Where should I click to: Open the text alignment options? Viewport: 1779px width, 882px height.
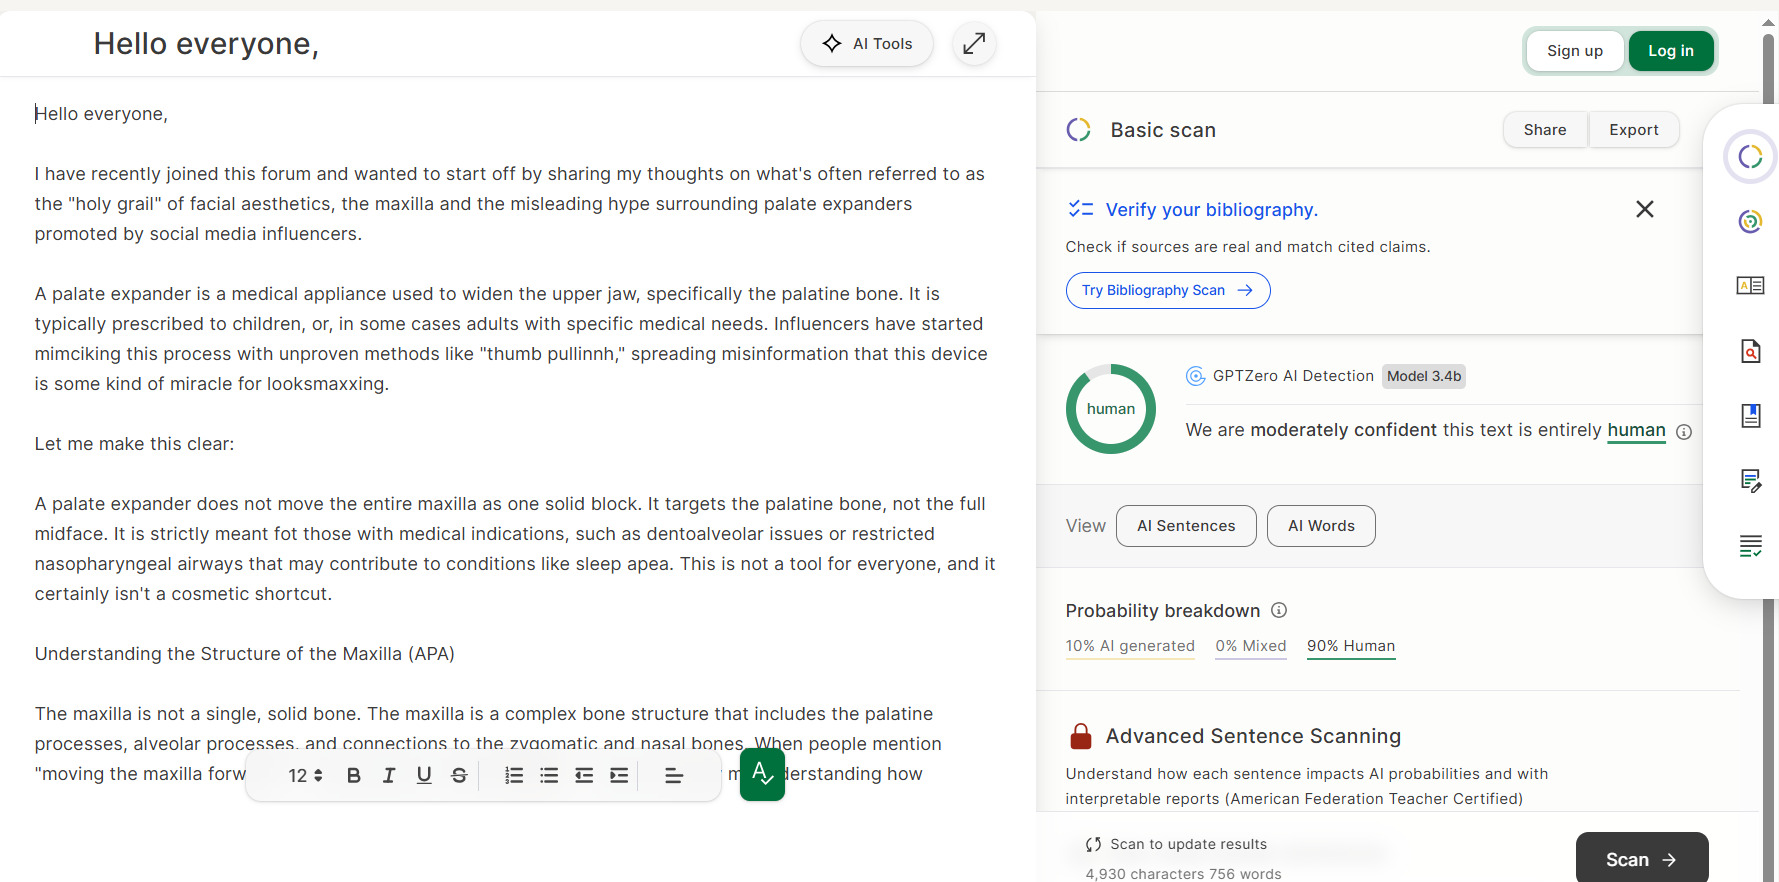point(674,775)
